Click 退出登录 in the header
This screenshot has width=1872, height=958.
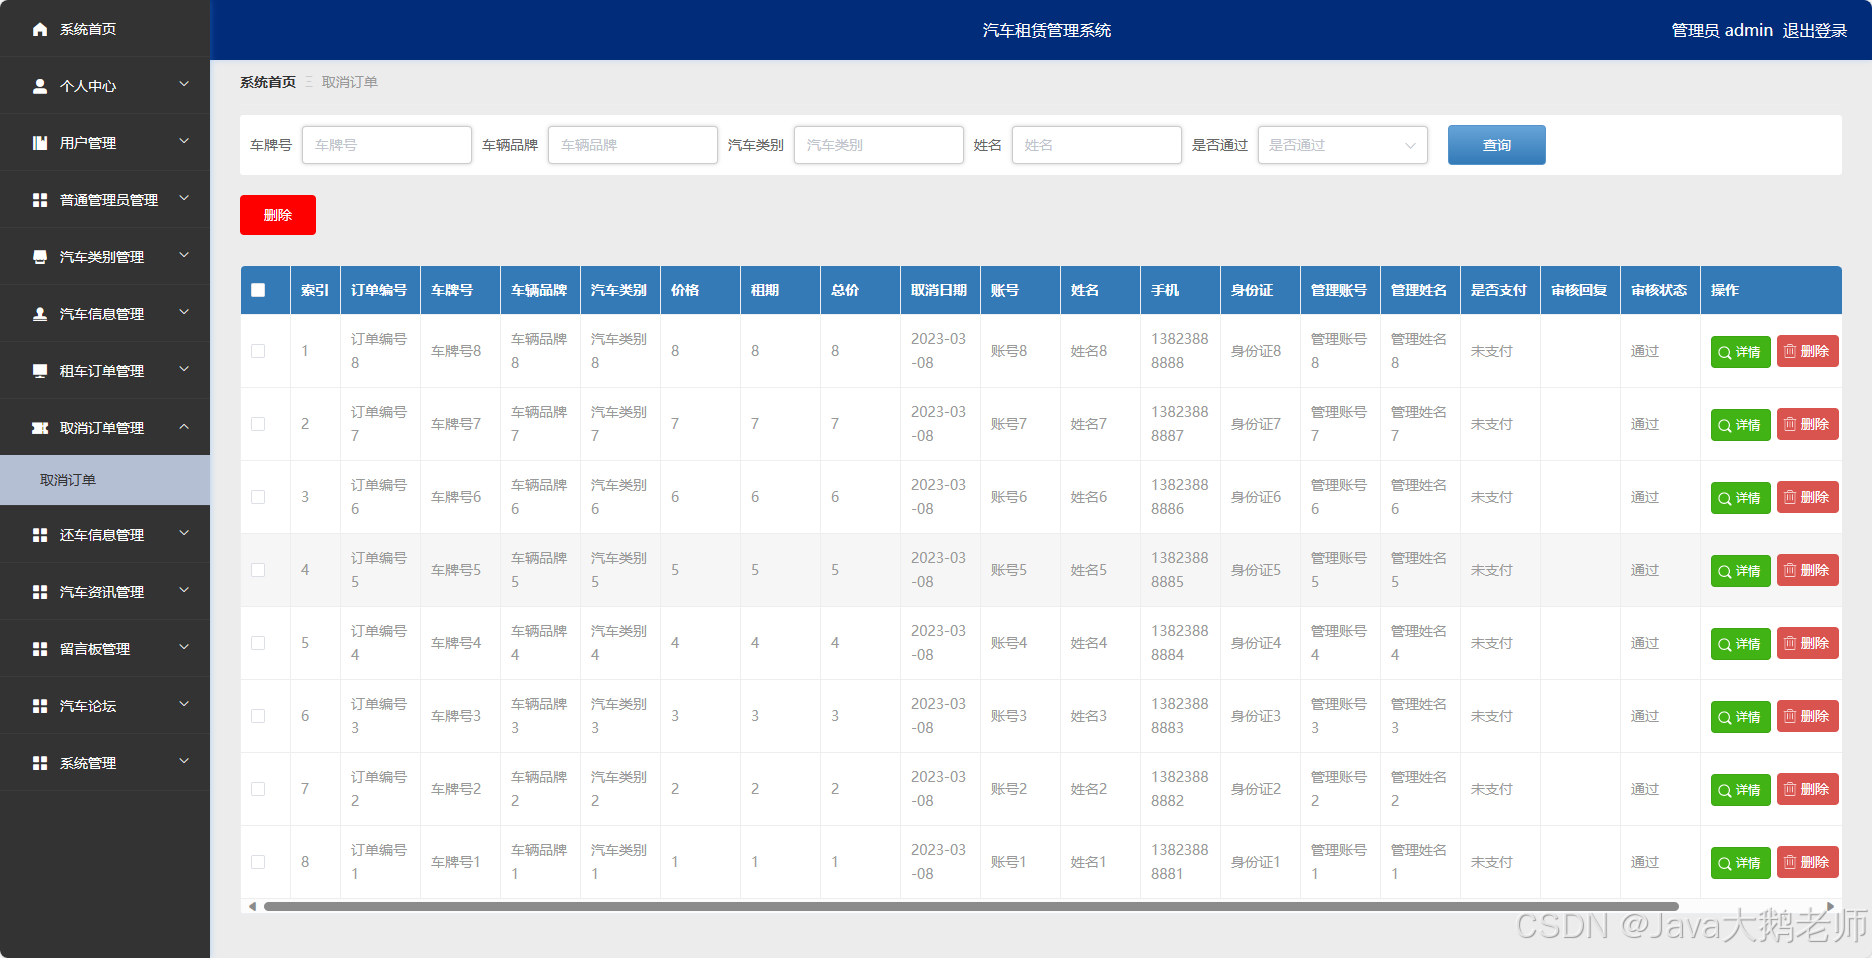pyautogui.click(x=1814, y=31)
